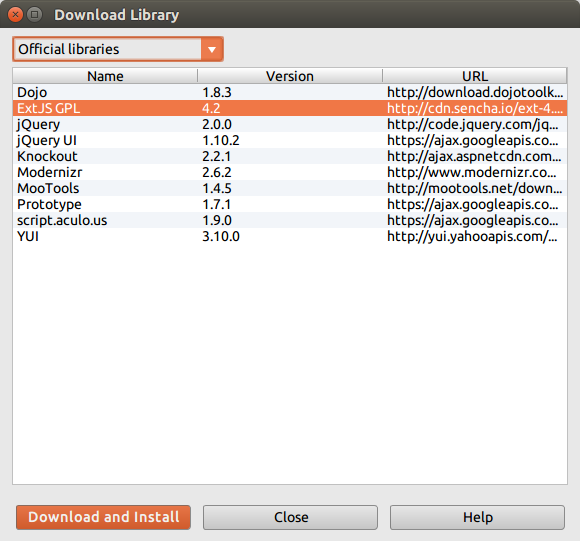
Task: Select the script.aculo.us library row
Action: click(290, 220)
